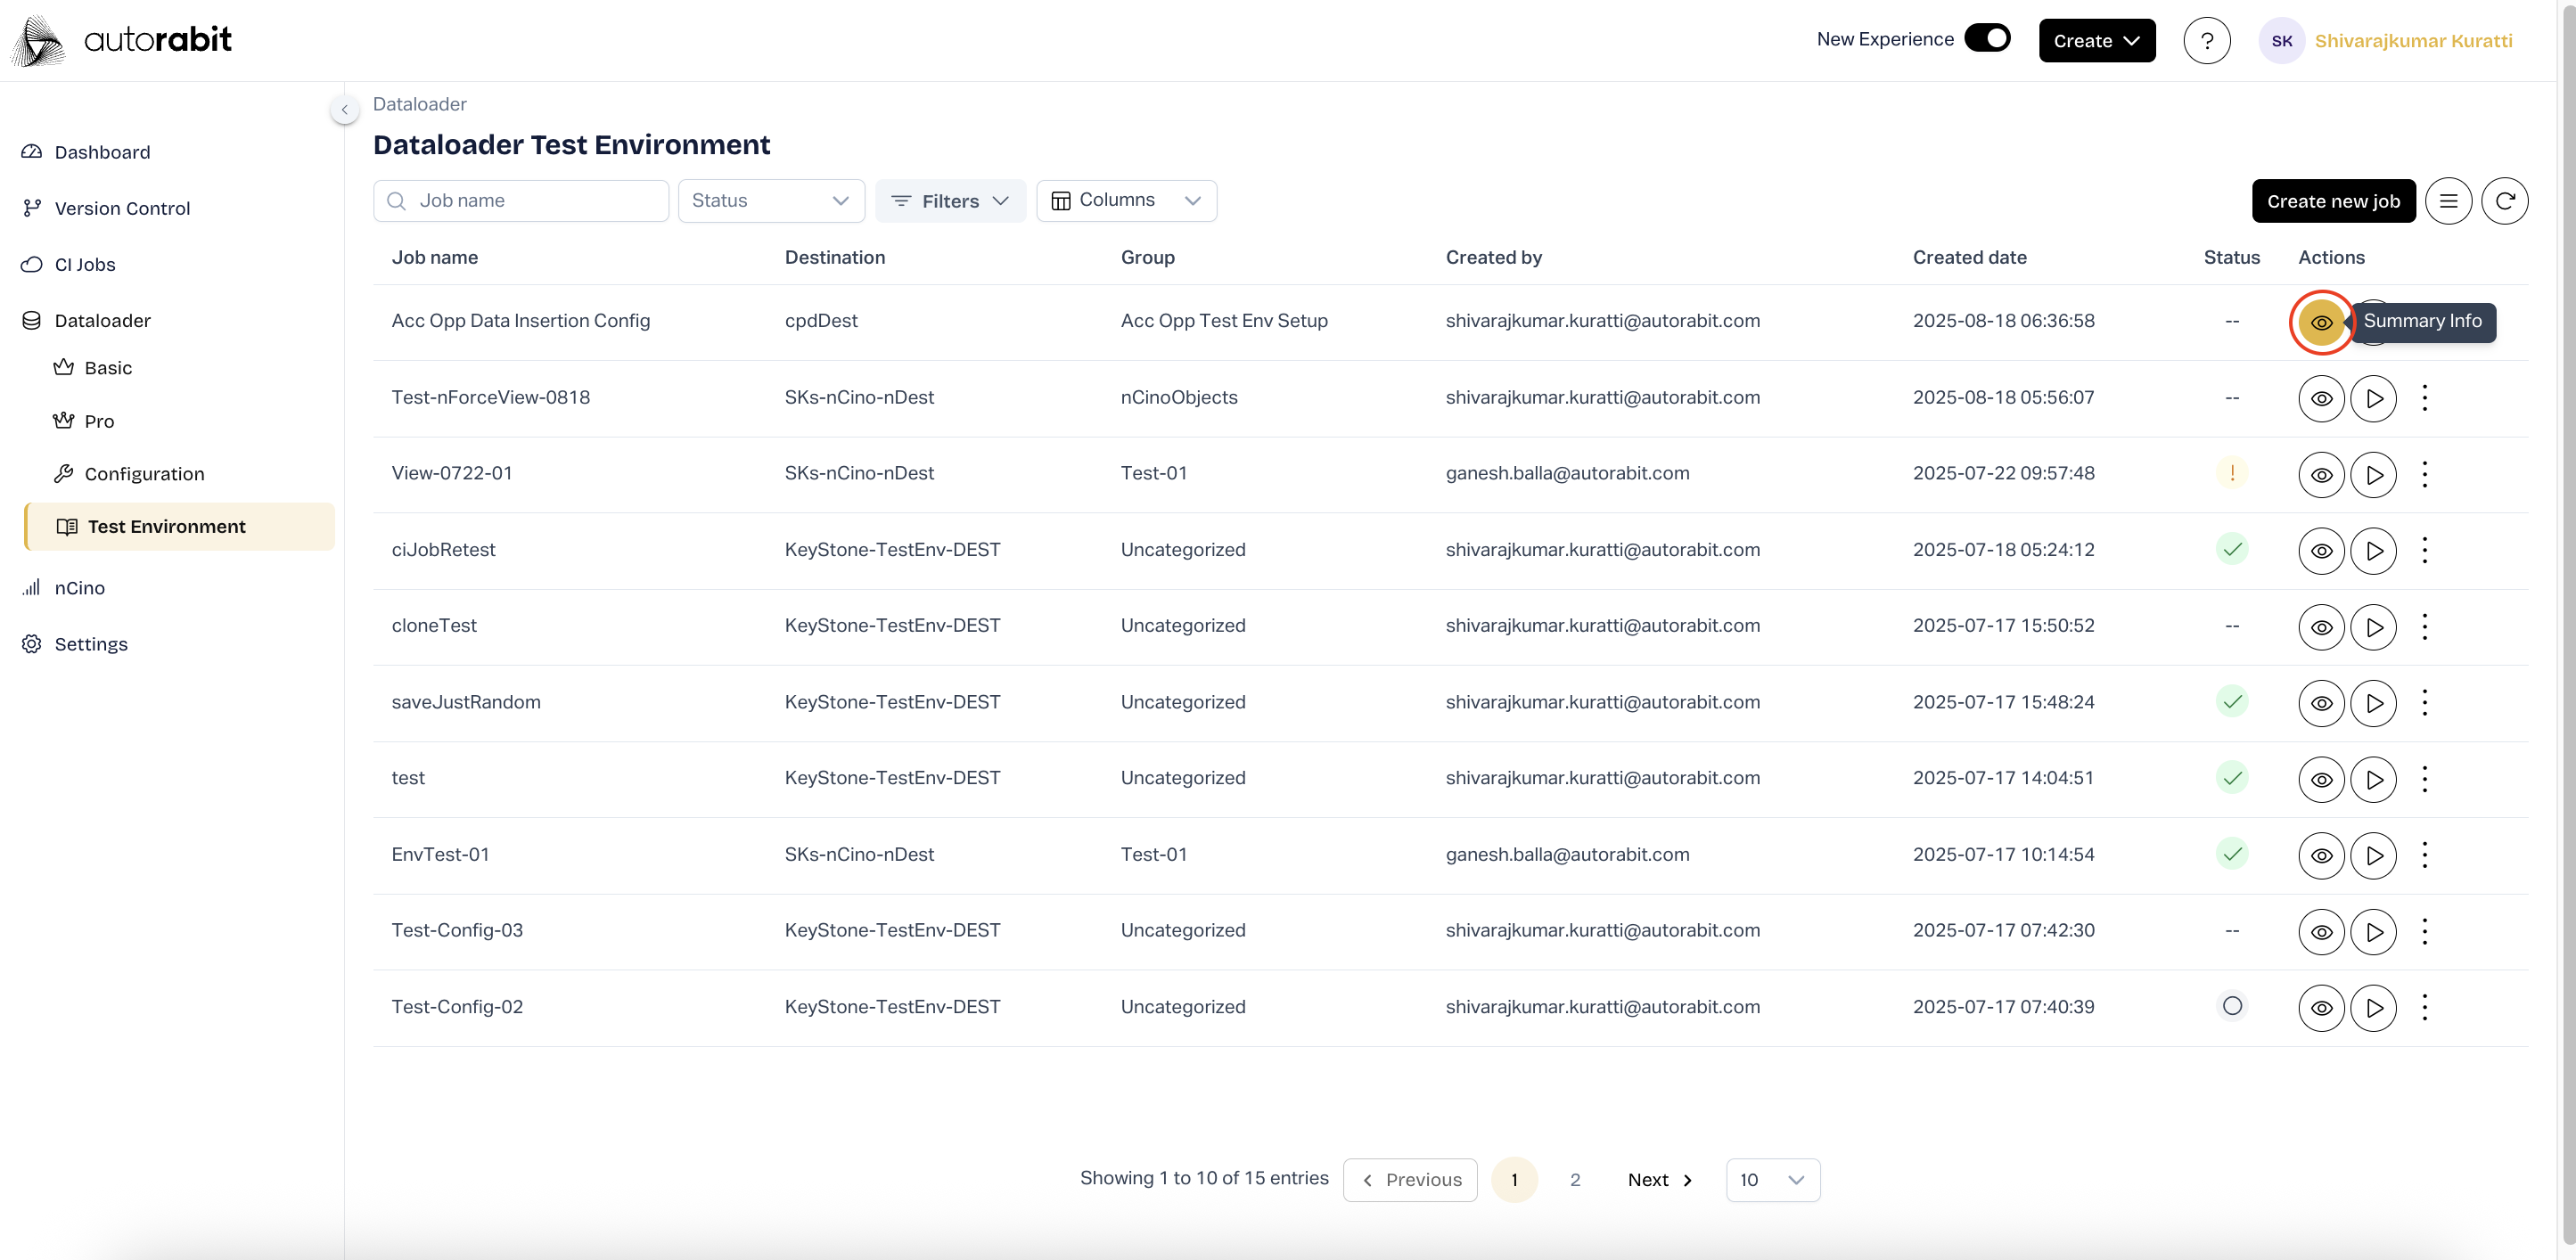The height and width of the screenshot is (1260, 2576).
Task: Go to CI Jobs in the sidebar
Action: (x=85, y=265)
